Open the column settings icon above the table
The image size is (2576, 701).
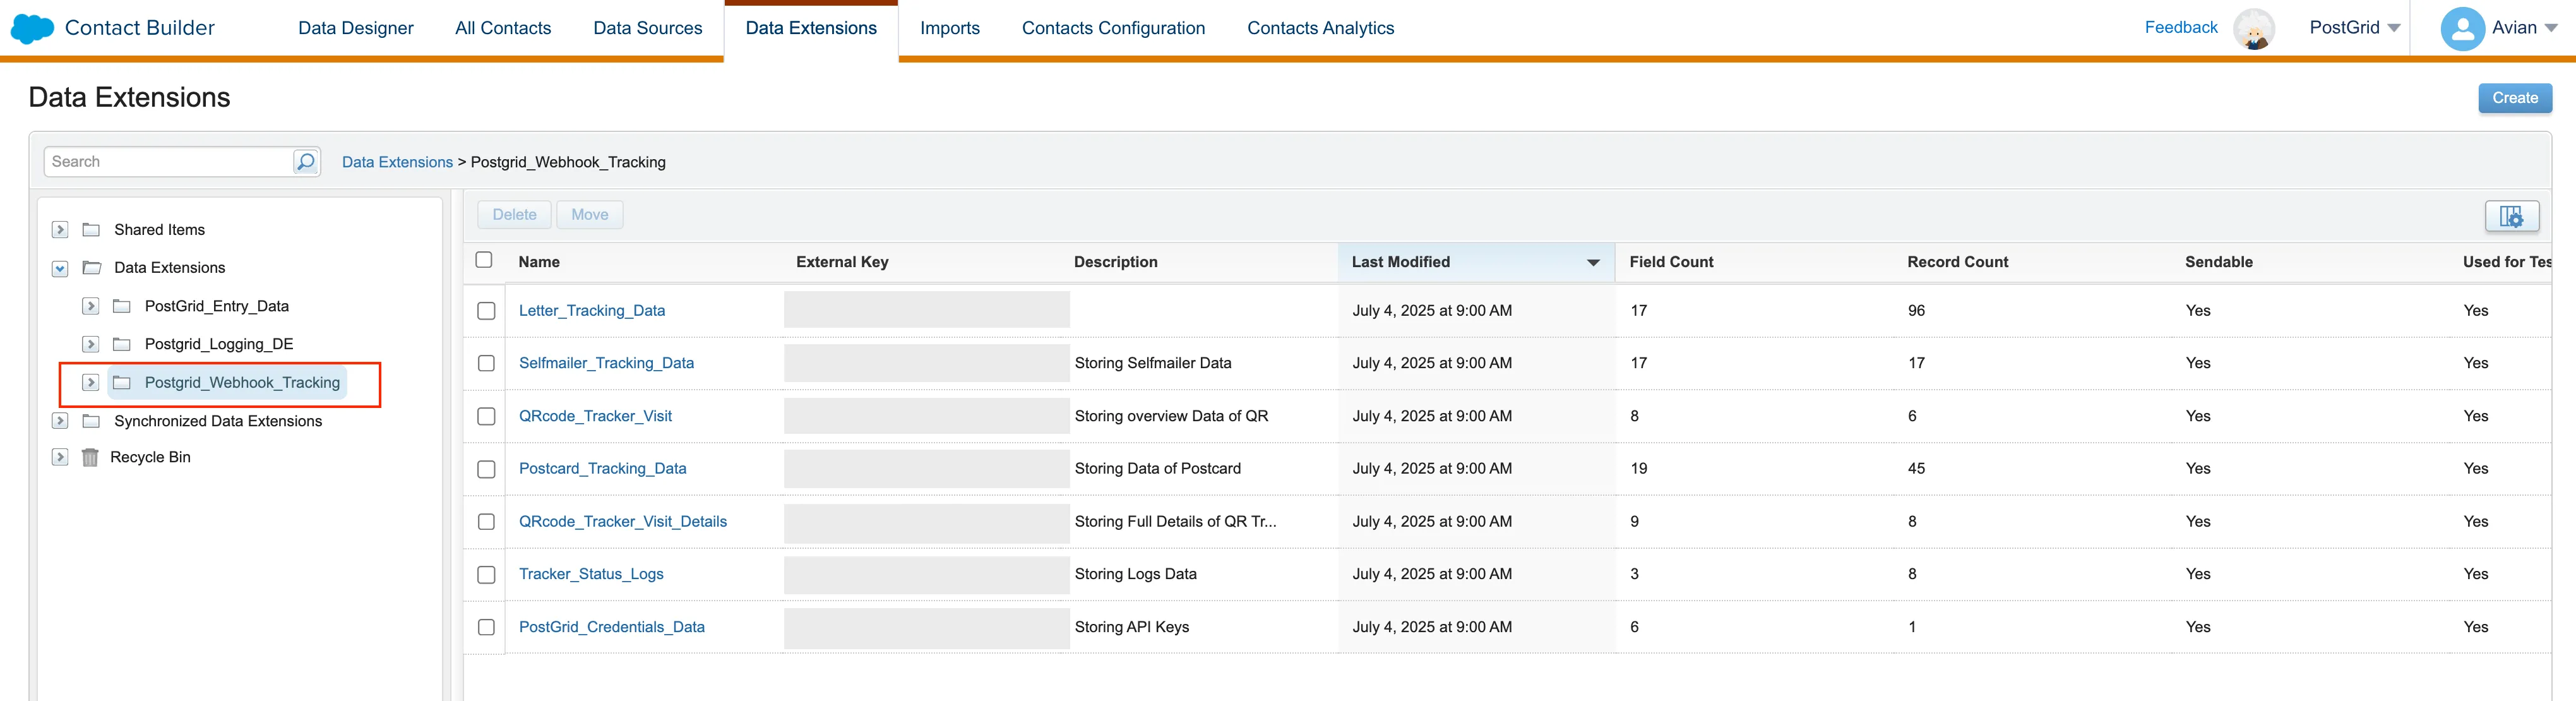[x=2512, y=216]
